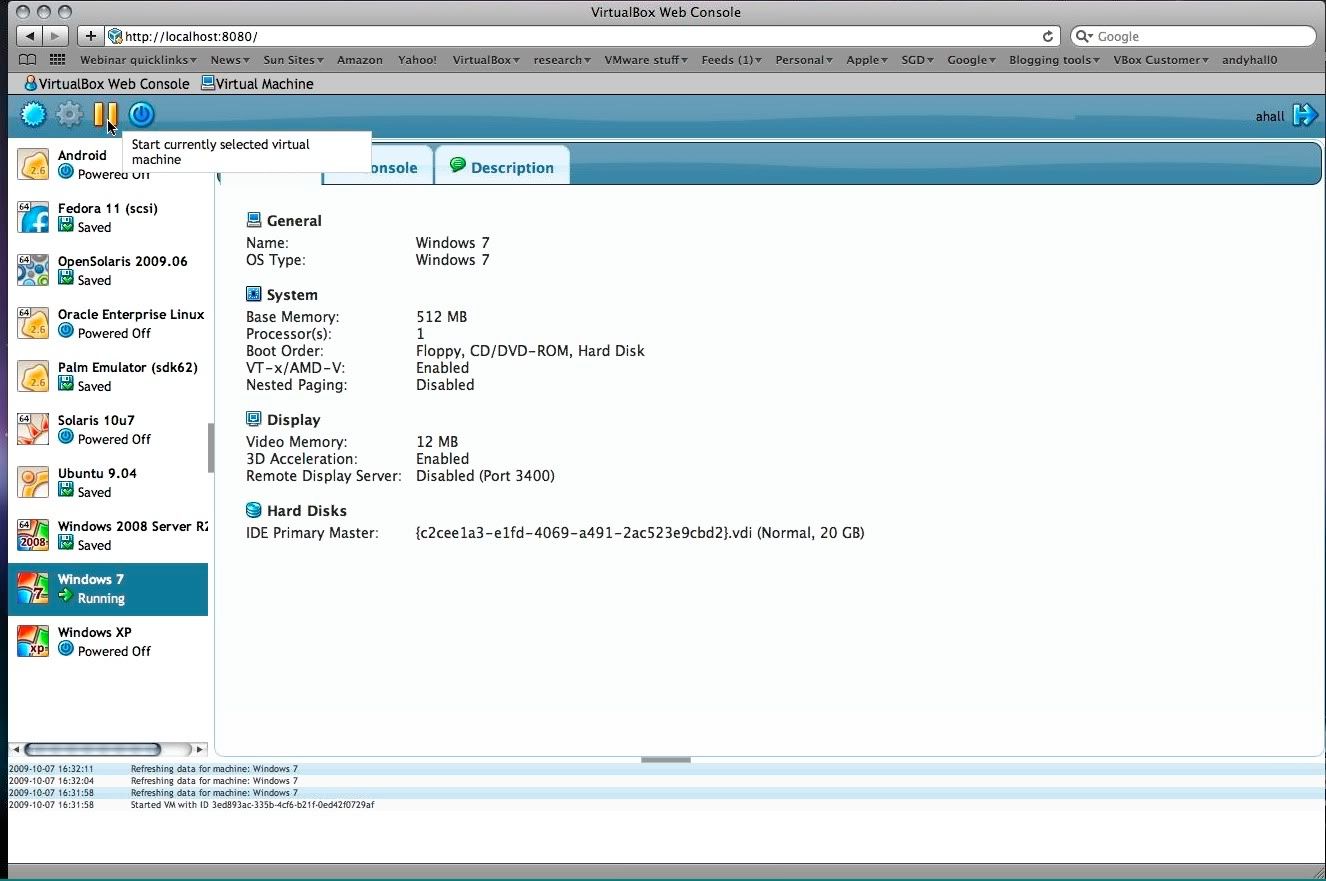
Task: Go back with Safari back button
Action: [x=30, y=36]
